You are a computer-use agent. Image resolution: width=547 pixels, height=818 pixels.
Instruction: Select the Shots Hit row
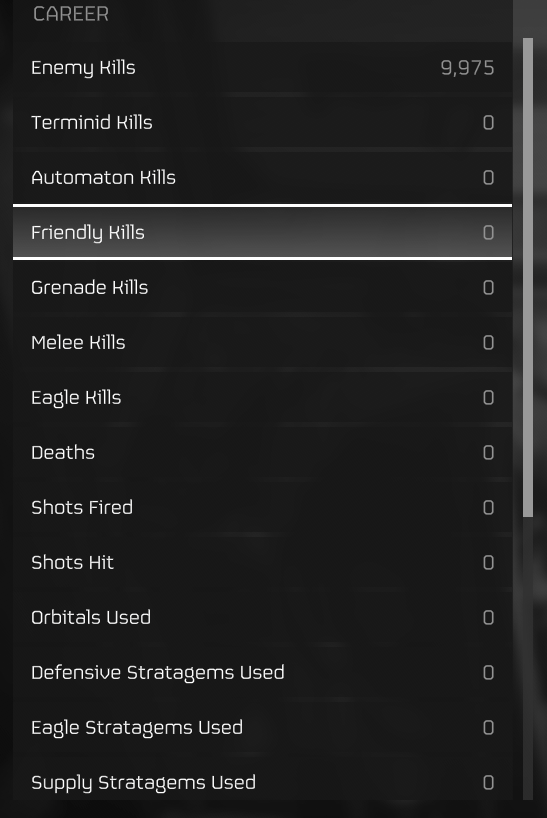[262, 562]
